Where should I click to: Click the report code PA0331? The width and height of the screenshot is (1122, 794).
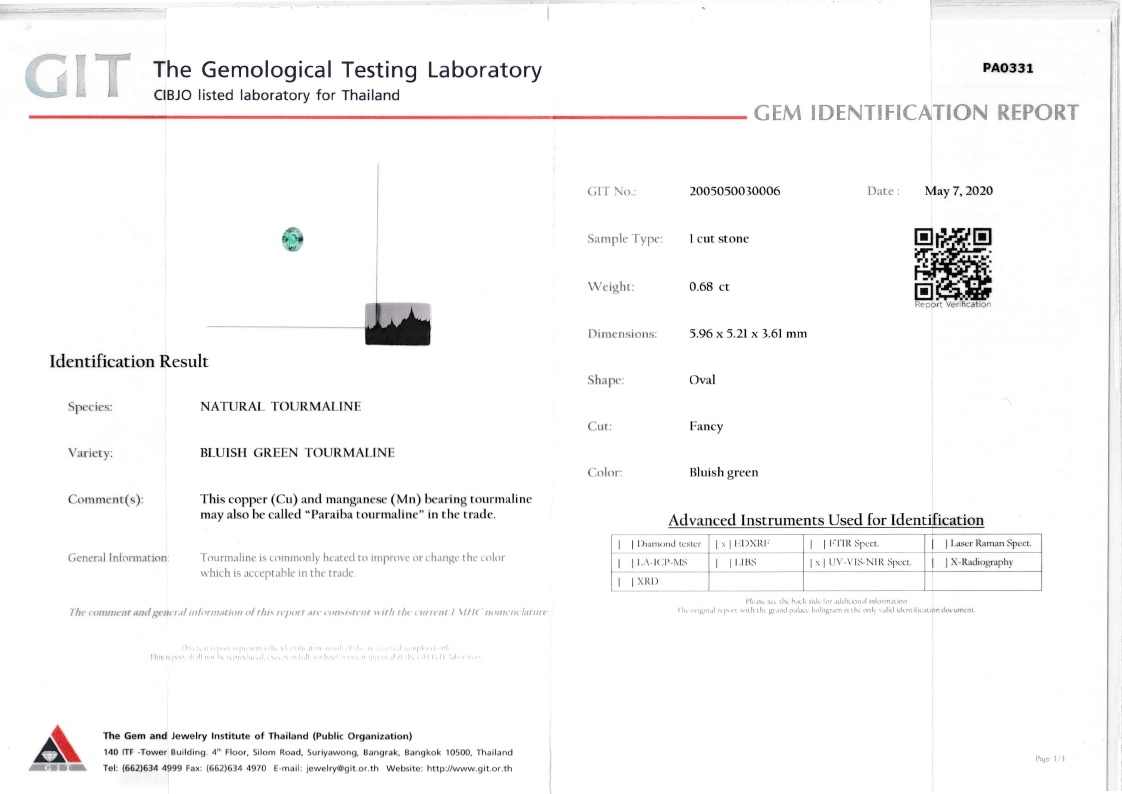point(1007,68)
